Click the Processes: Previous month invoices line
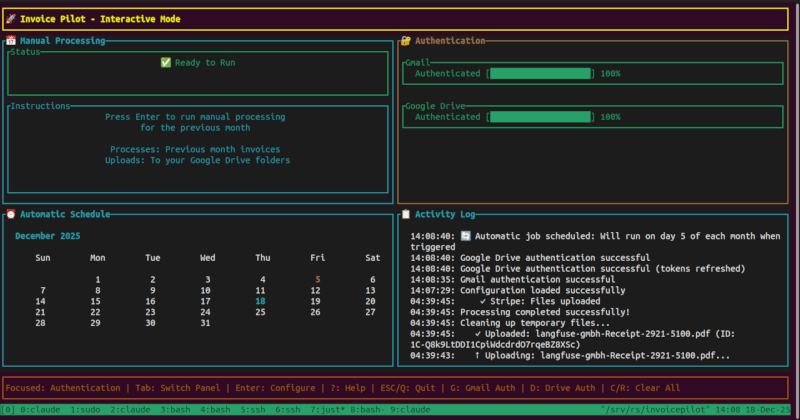This screenshot has width=800, height=420. point(195,150)
